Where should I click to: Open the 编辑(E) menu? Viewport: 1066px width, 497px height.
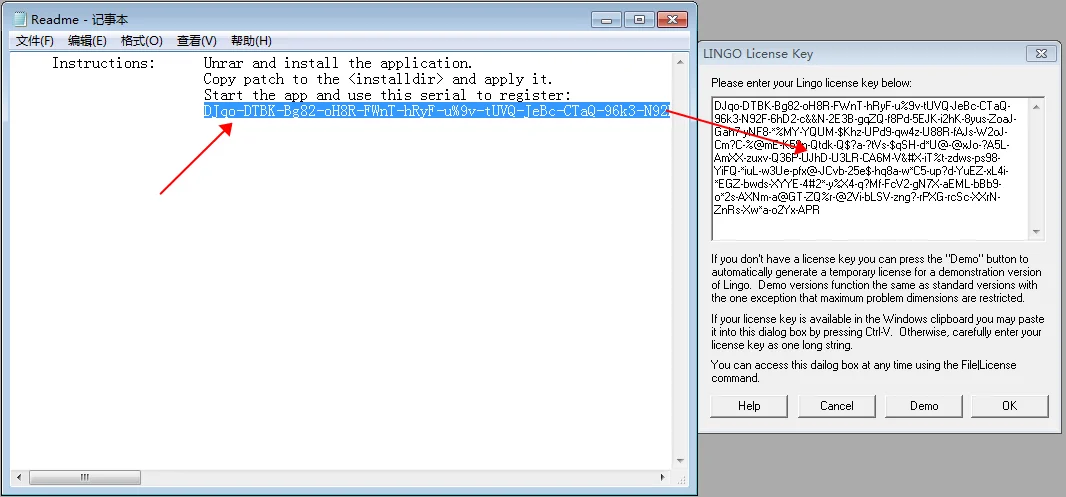pyautogui.click(x=87, y=41)
